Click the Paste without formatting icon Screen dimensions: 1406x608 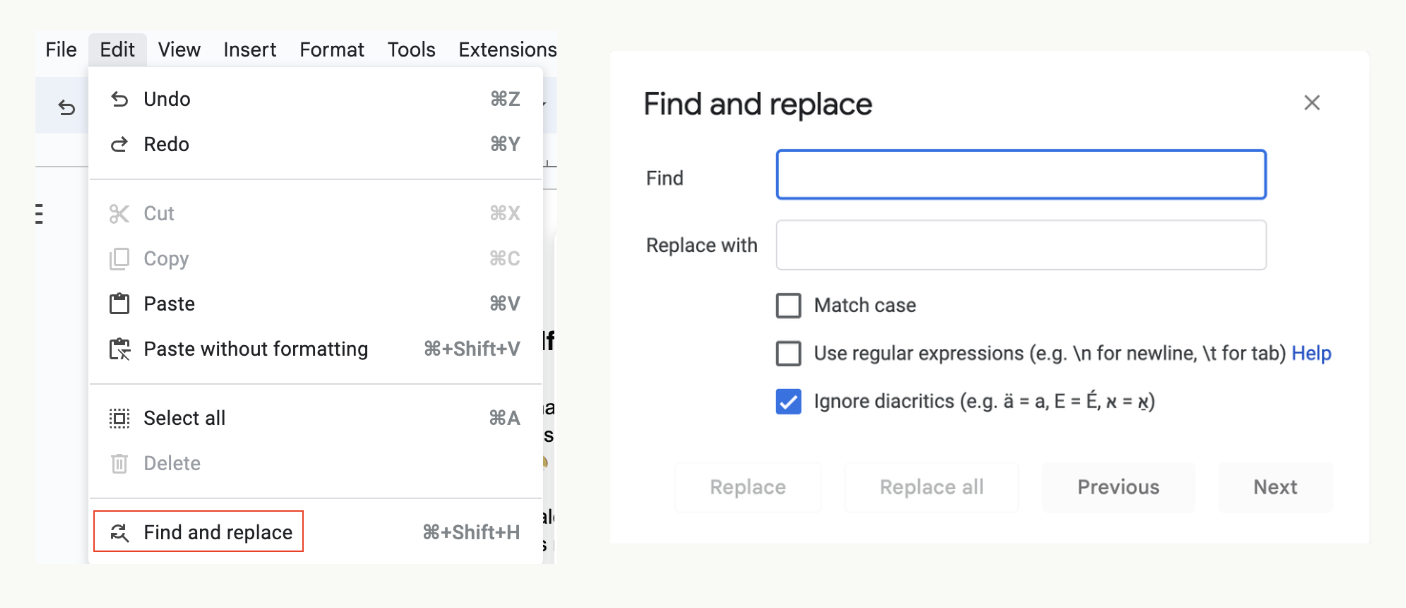(x=119, y=349)
